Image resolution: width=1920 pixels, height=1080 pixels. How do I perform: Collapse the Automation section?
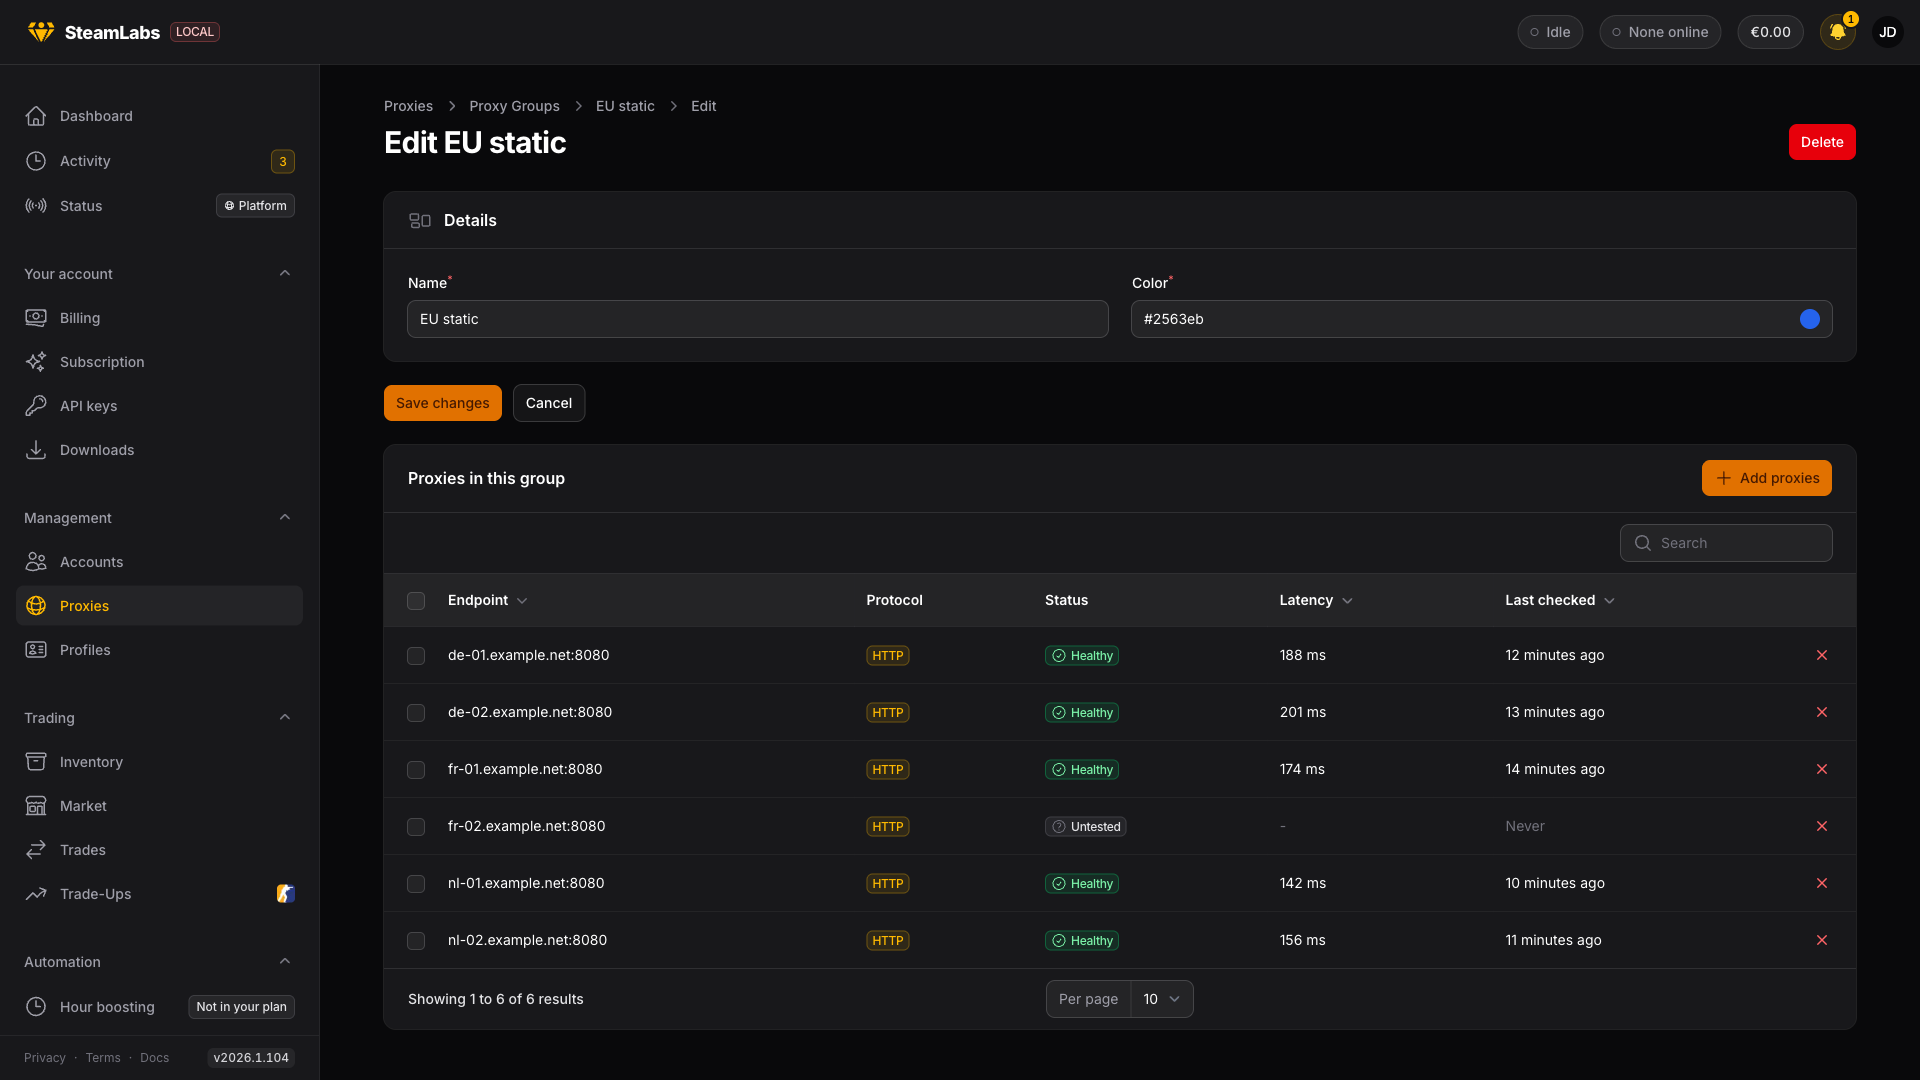pos(285,962)
